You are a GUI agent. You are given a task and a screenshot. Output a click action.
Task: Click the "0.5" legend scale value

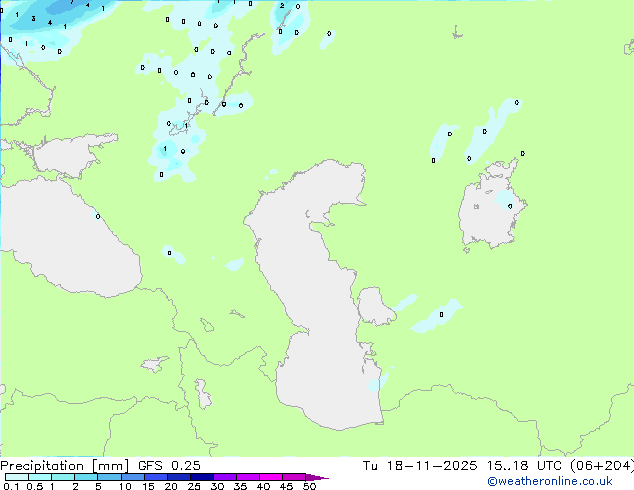(x=35, y=486)
